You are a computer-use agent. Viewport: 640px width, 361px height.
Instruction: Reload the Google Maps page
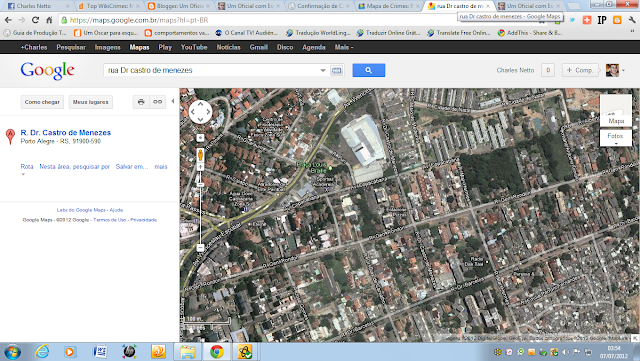[x=36, y=20]
